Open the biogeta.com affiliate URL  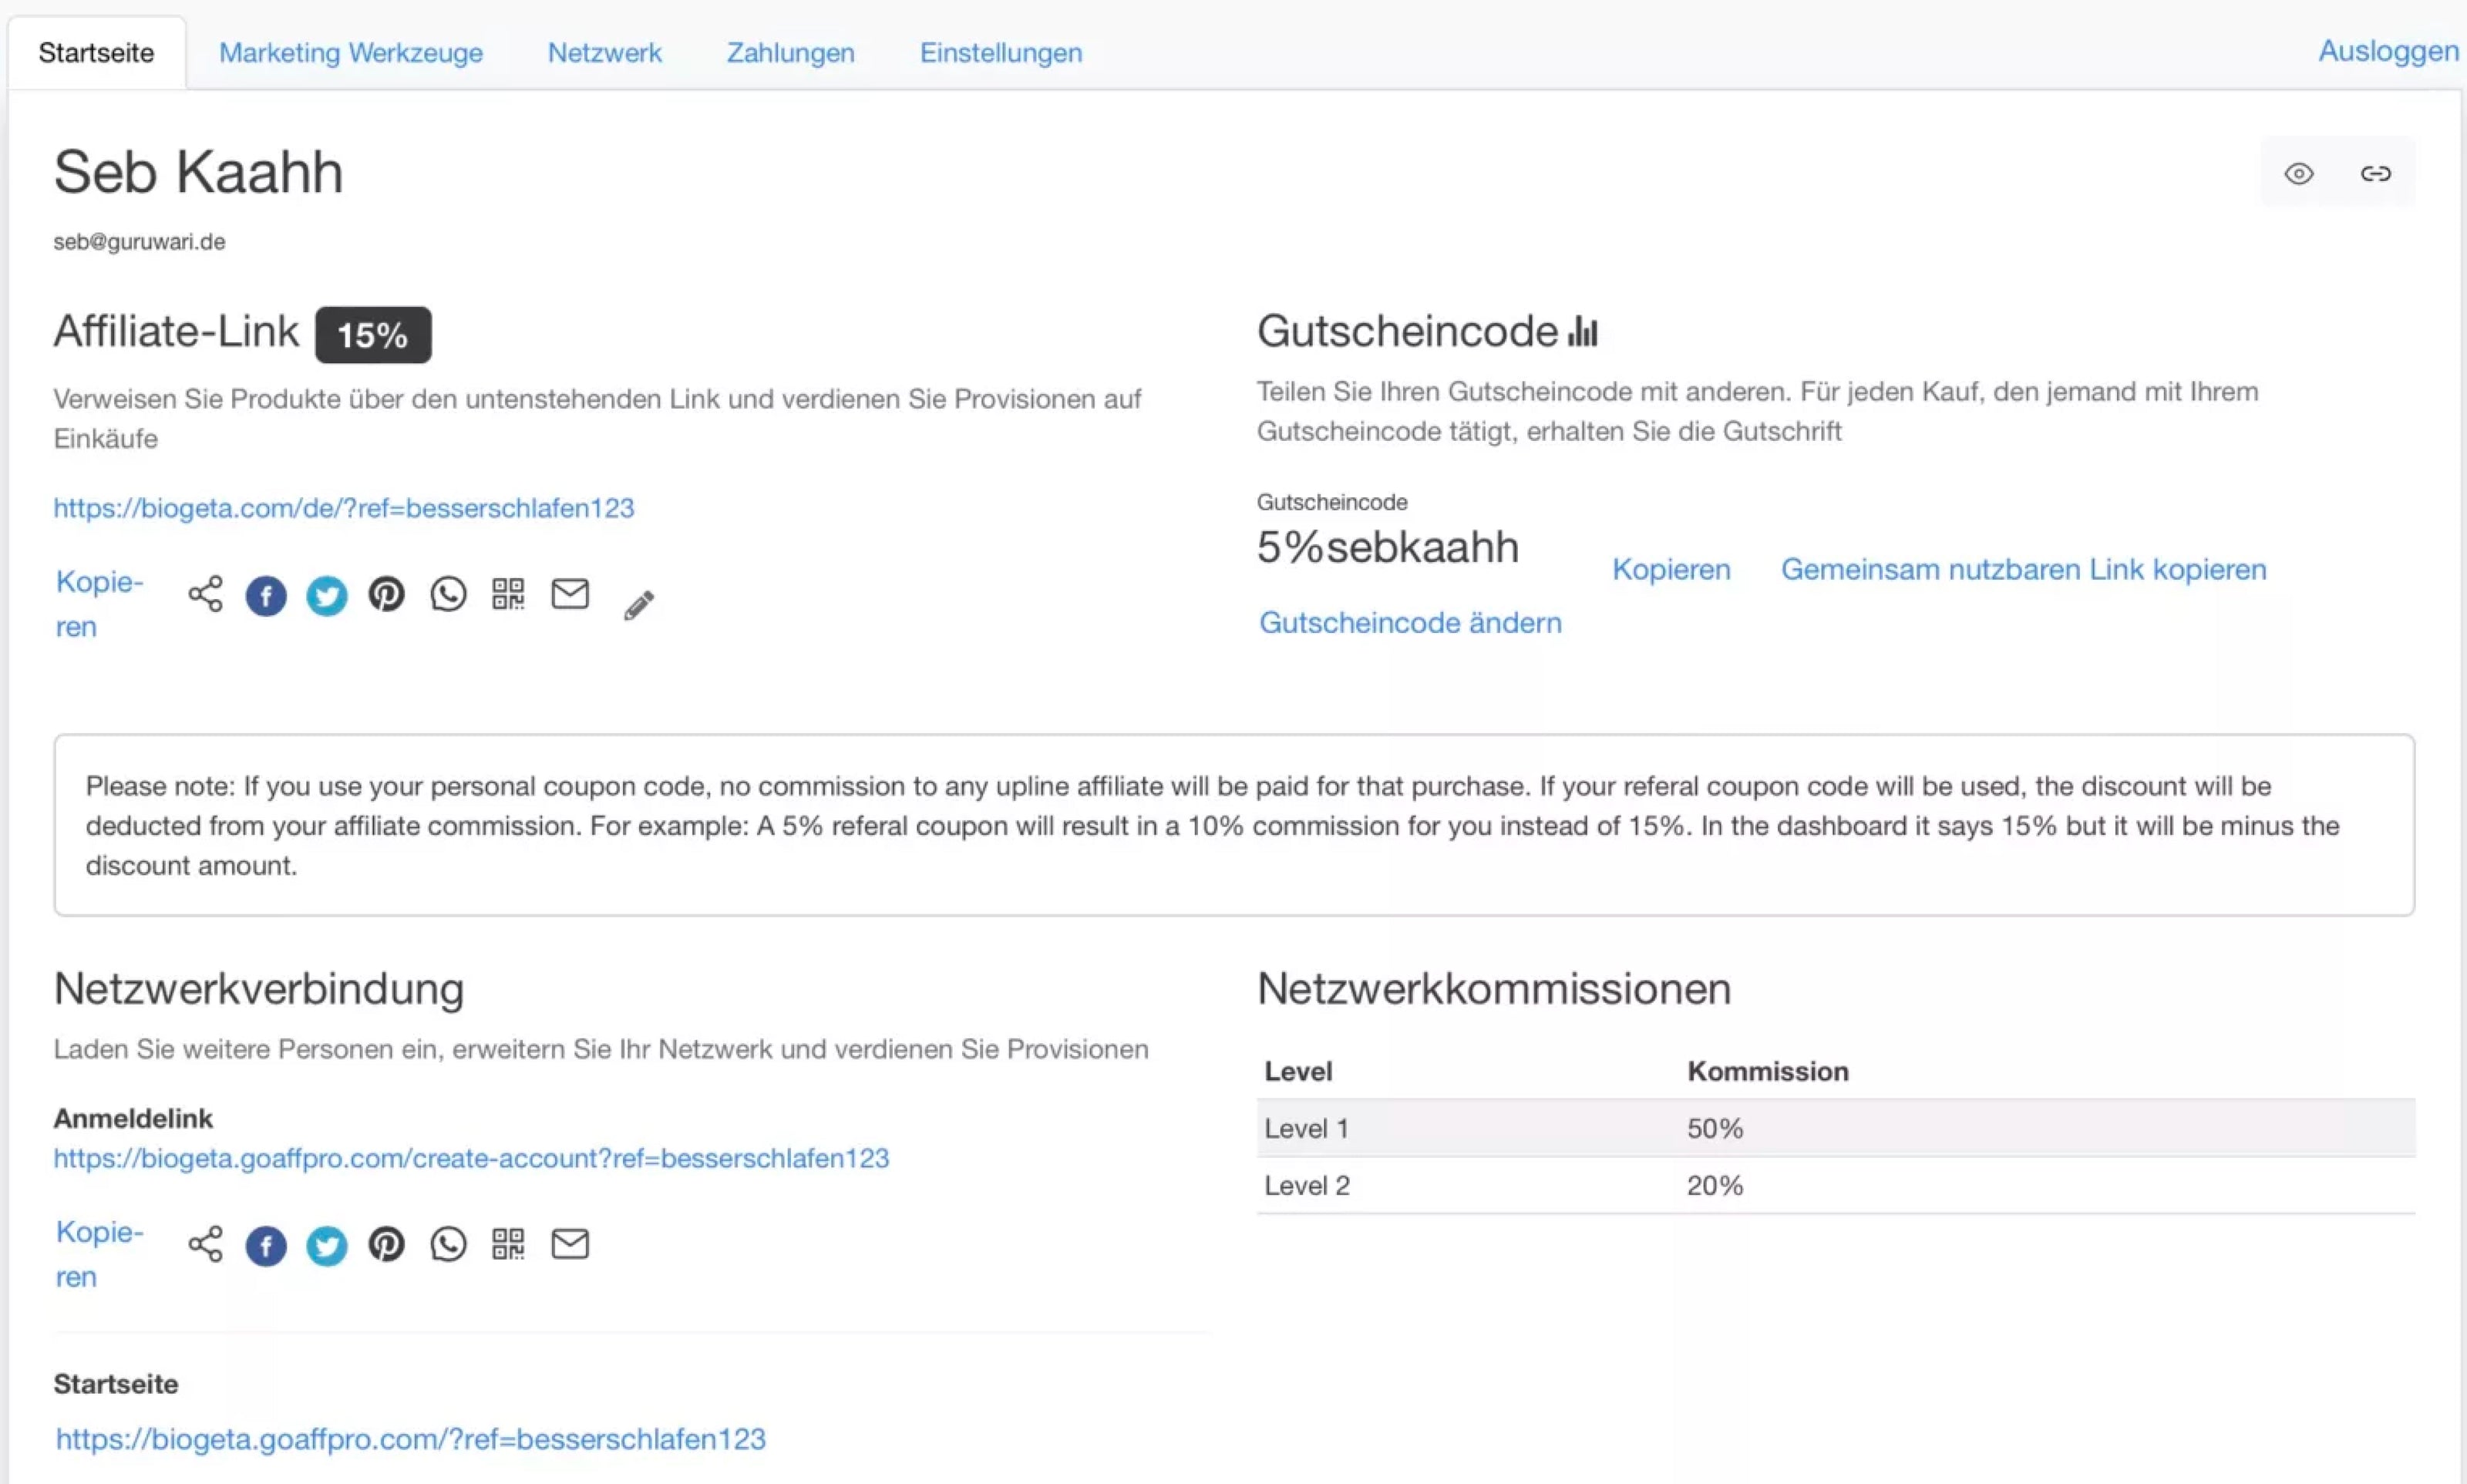click(344, 508)
